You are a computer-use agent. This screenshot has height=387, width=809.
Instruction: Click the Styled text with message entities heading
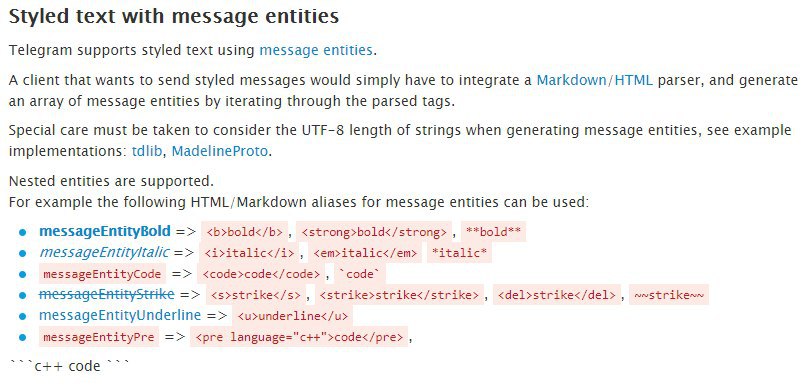[x=174, y=17]
